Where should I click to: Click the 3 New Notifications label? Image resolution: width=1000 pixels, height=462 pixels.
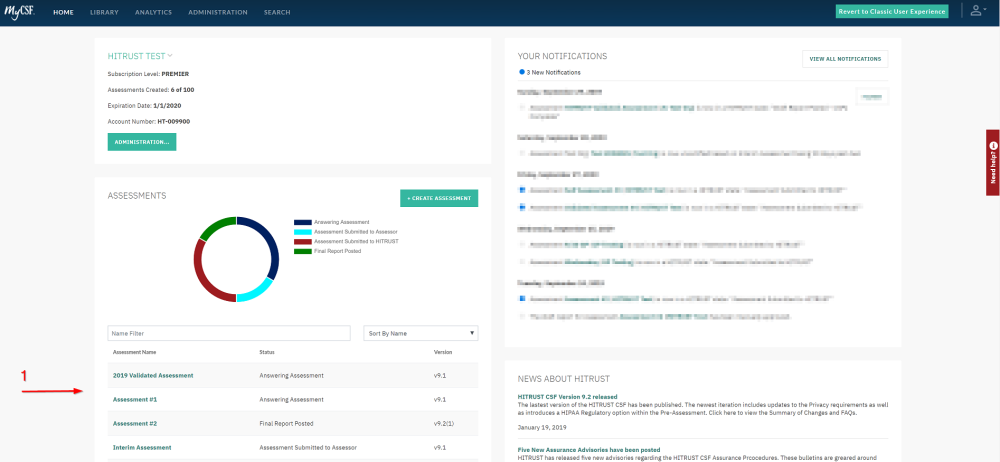click(554, 72)
